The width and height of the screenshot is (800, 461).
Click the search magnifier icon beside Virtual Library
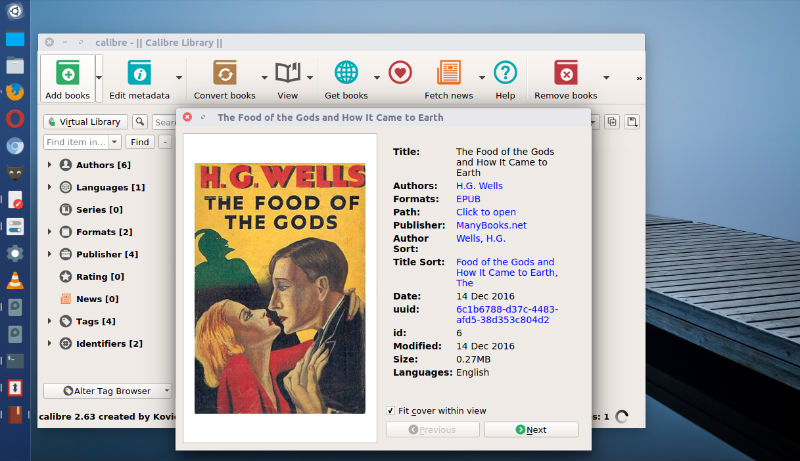tap(140, 121)
